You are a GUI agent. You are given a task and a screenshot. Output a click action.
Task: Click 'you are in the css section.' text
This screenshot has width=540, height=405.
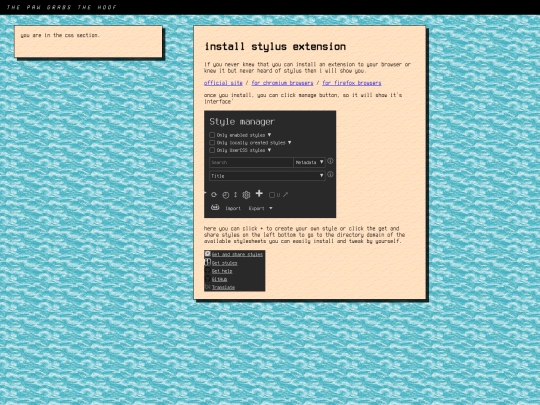[60, 35]
